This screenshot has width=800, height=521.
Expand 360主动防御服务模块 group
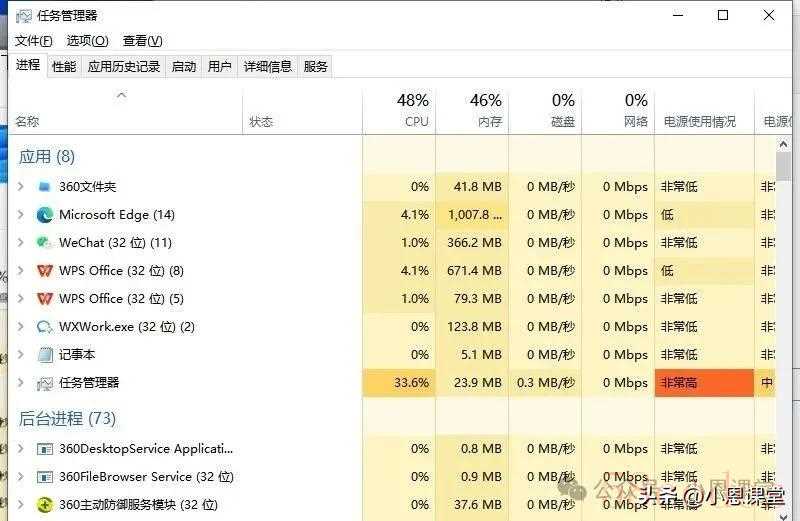tap(20, 505)
